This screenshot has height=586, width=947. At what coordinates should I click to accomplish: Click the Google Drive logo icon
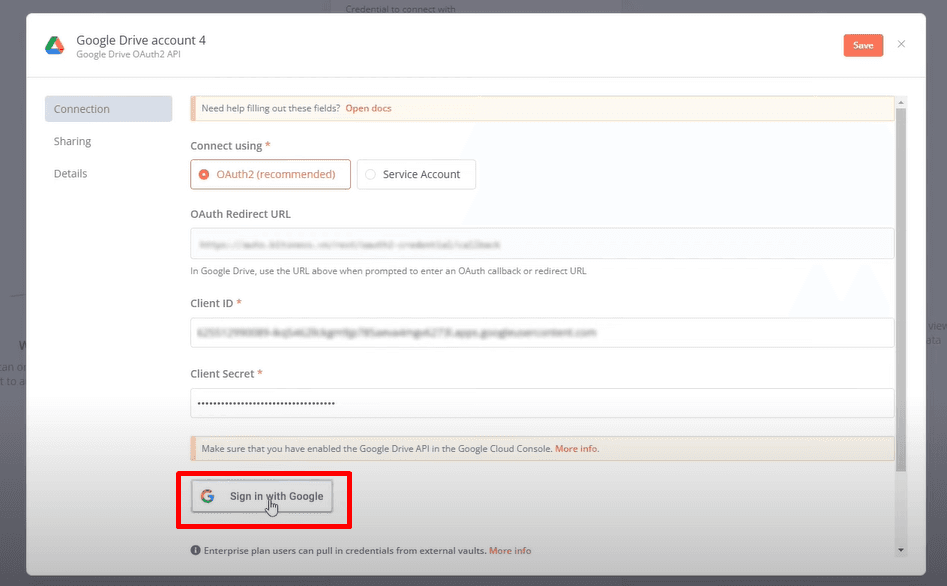(54, 46)
